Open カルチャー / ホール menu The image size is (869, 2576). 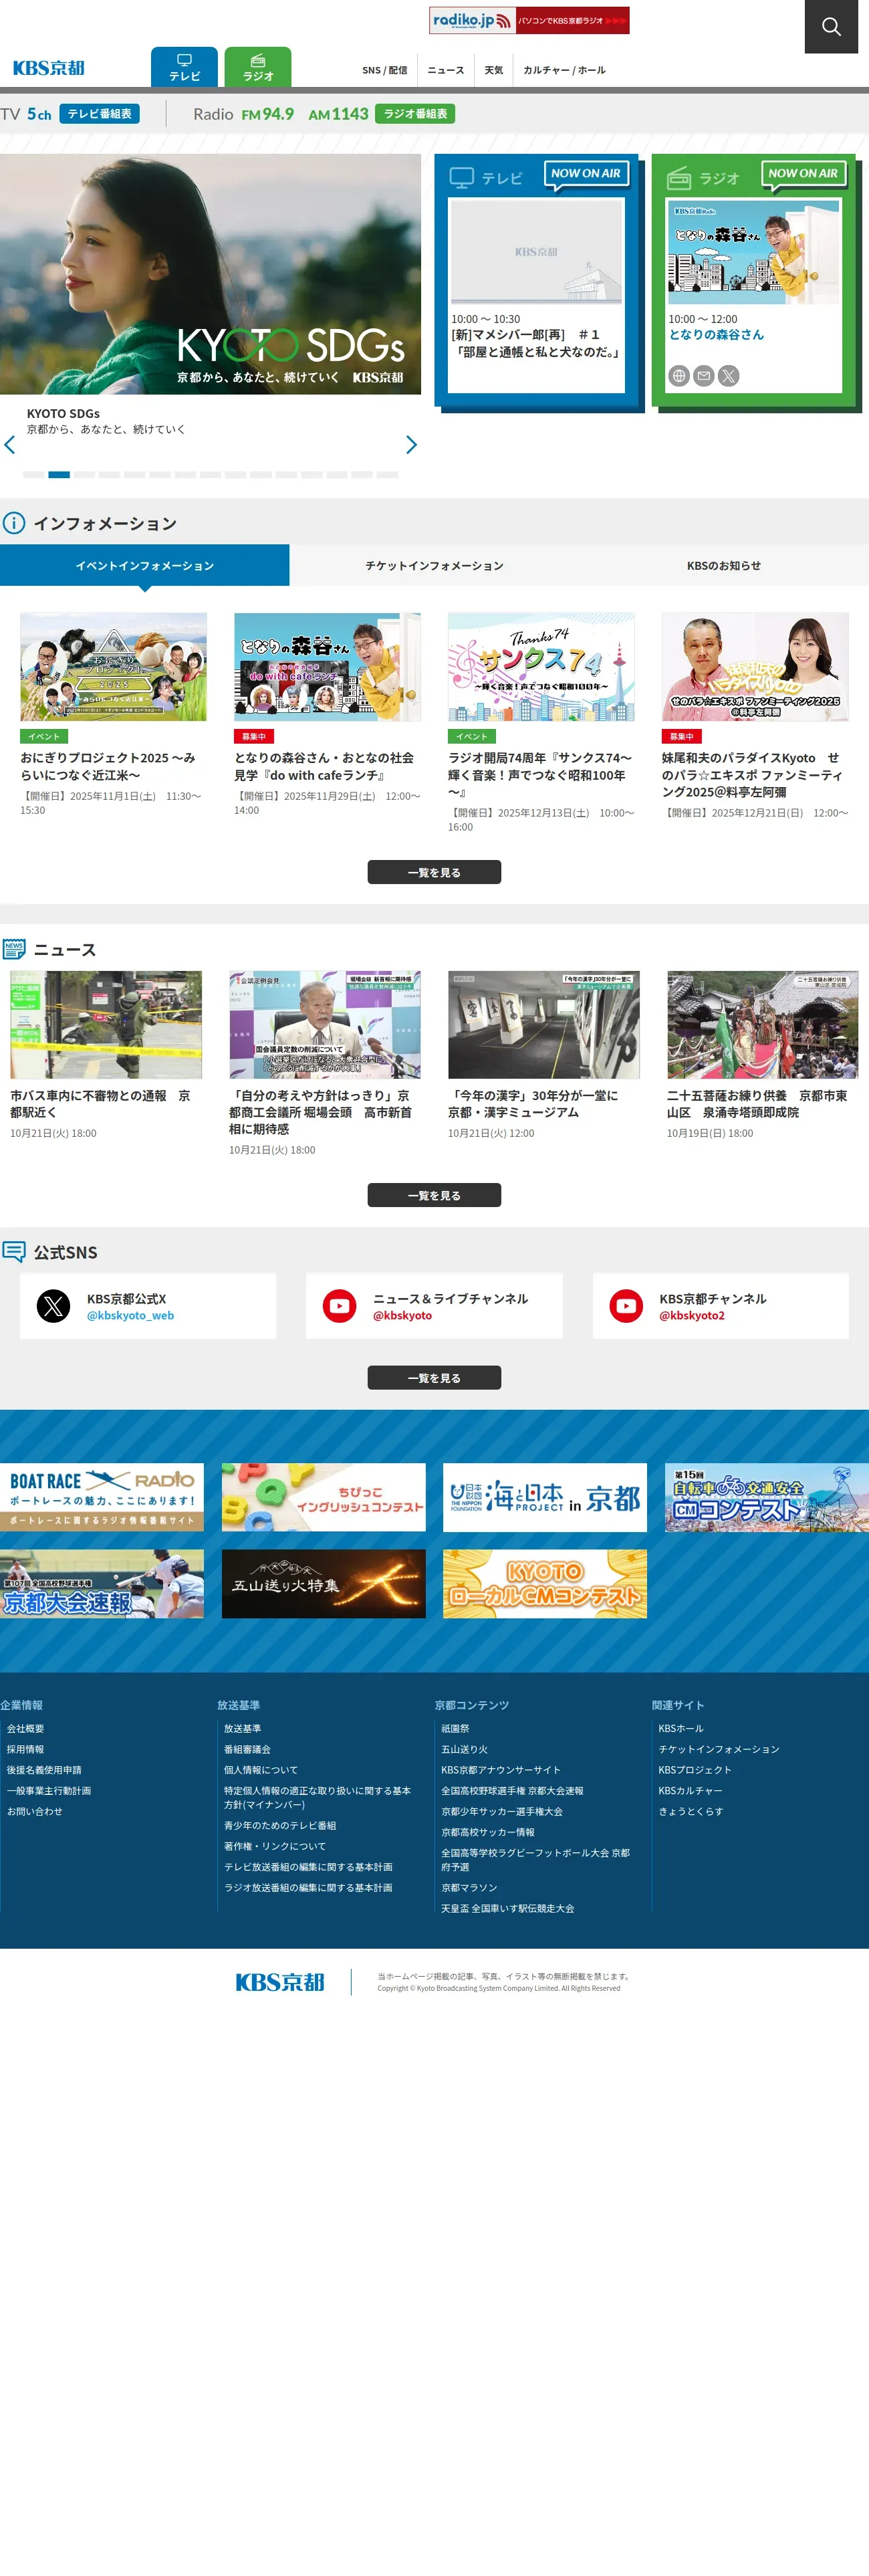click(564, 70)
